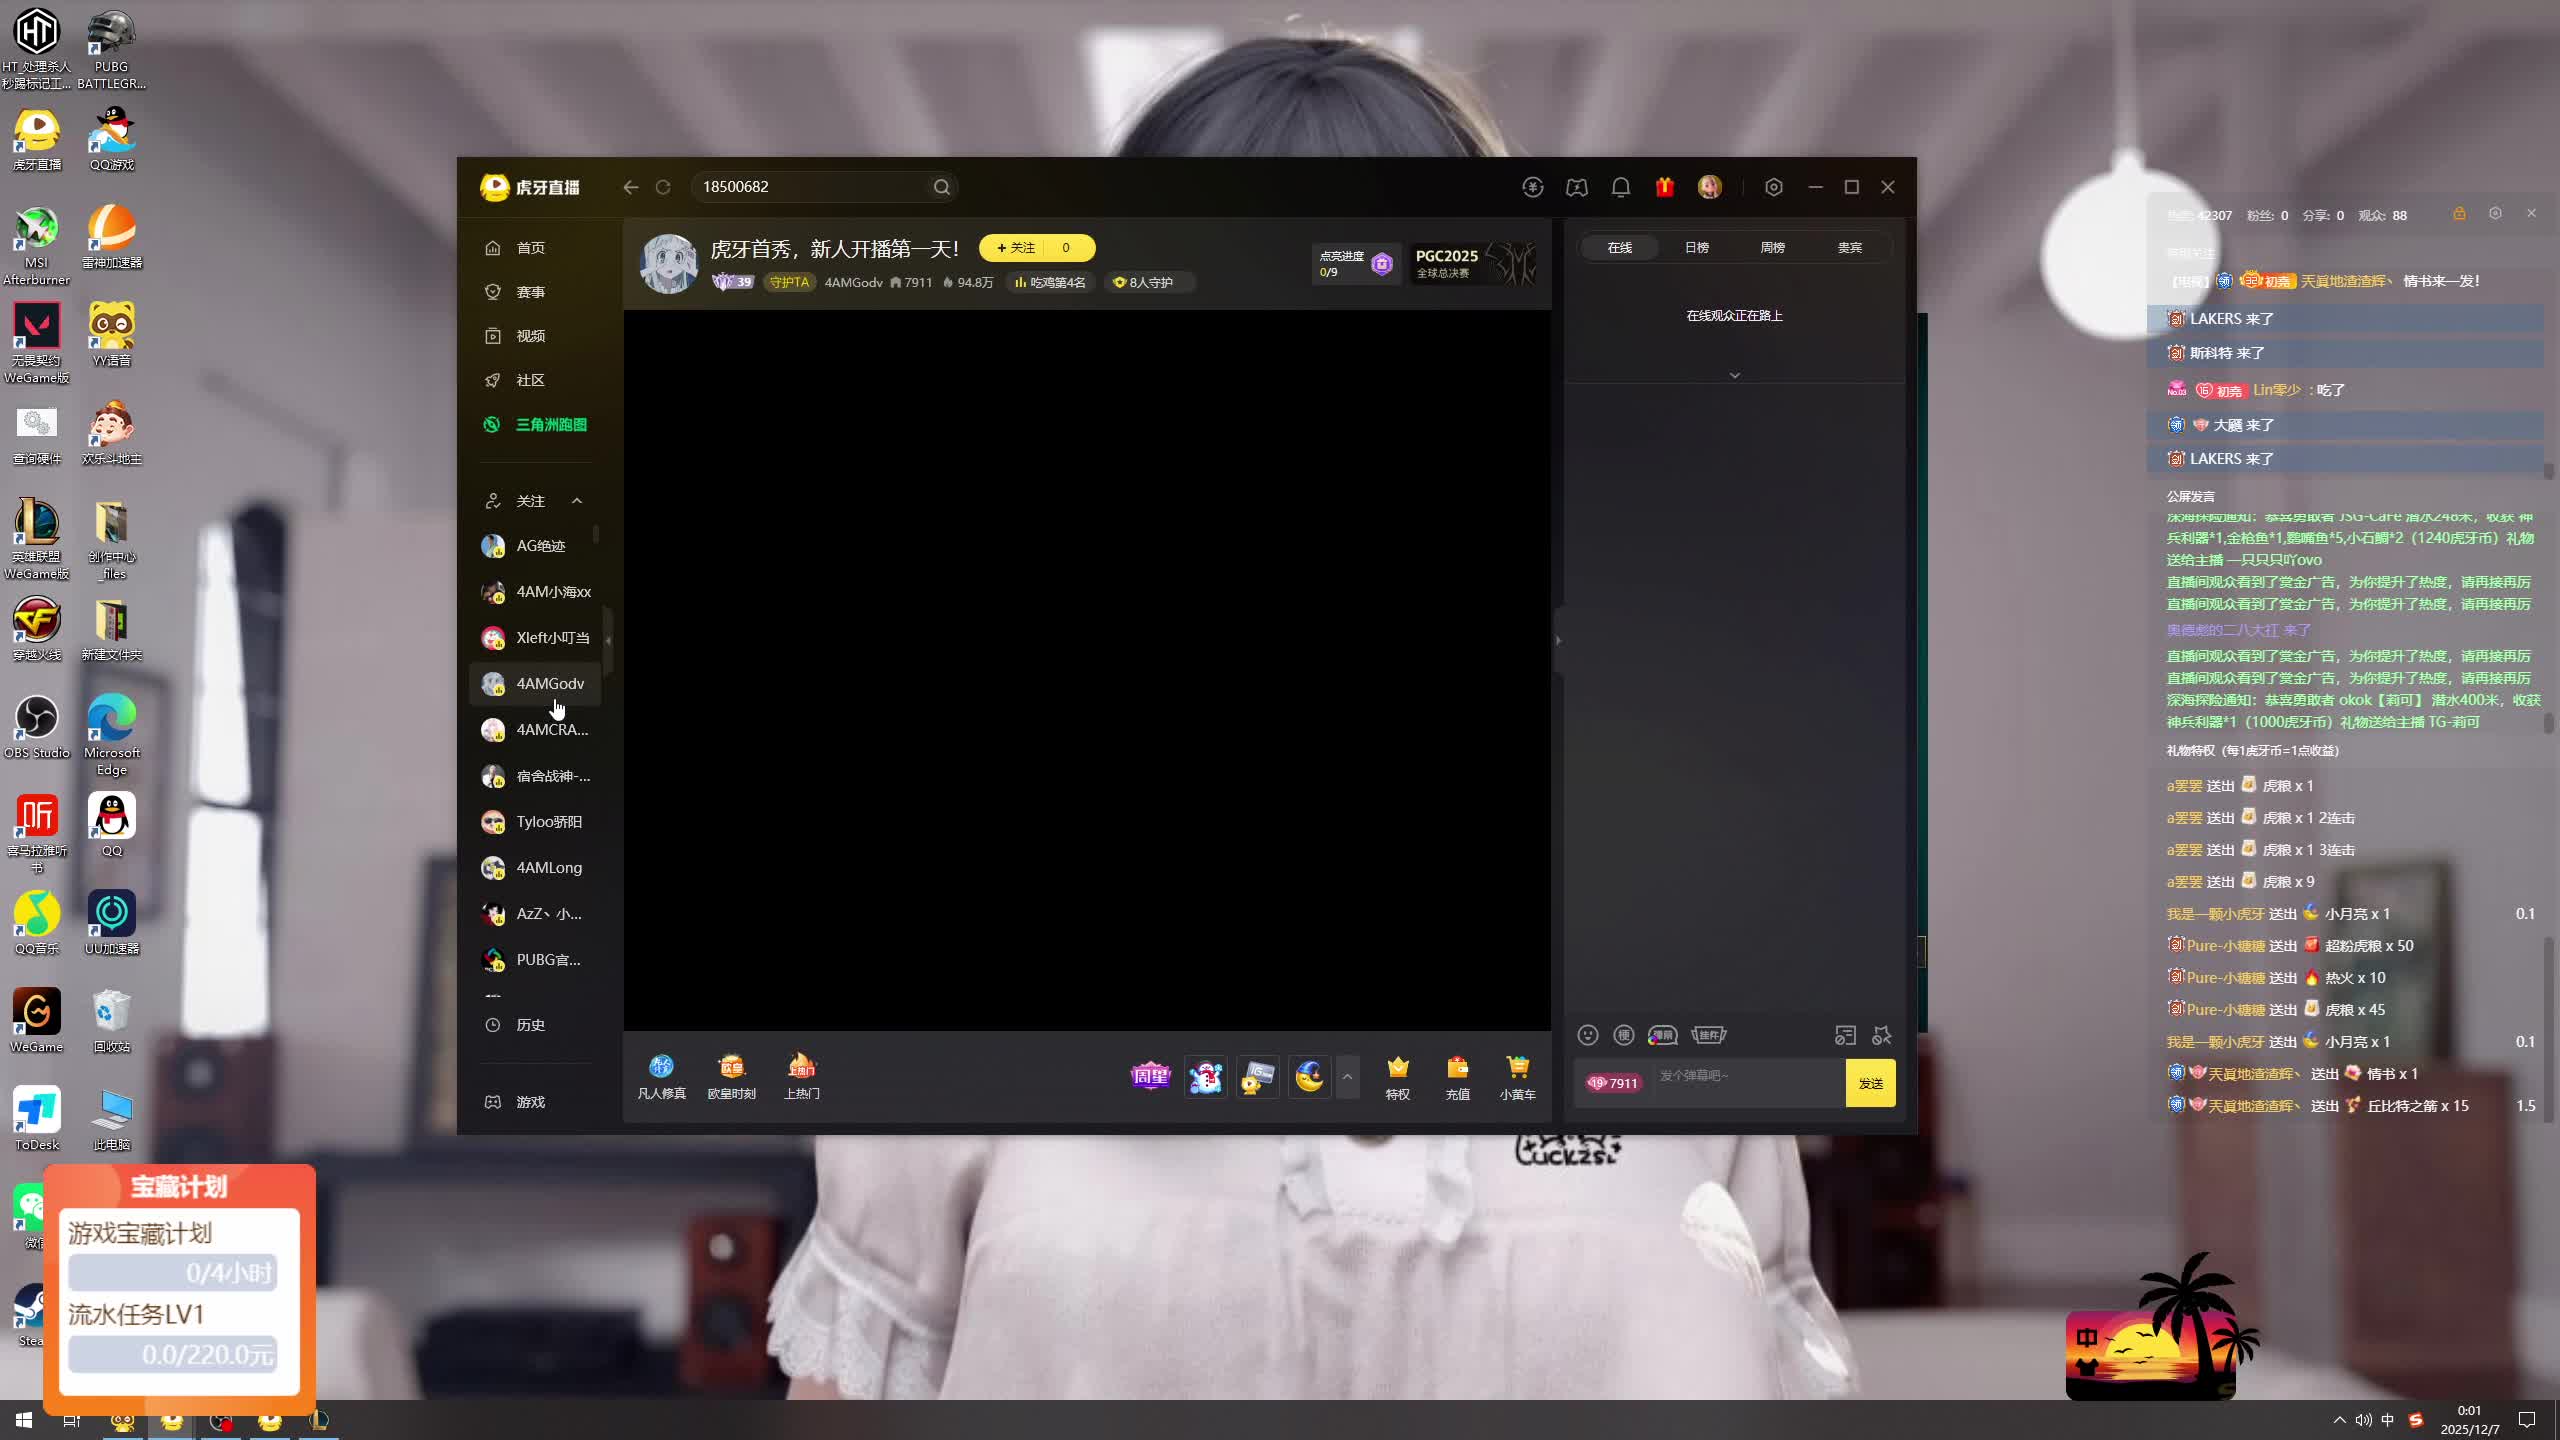This screenshot has height=1440, width=2560.
Task: Toggle chat message filter icon
Action: 1845,1035
